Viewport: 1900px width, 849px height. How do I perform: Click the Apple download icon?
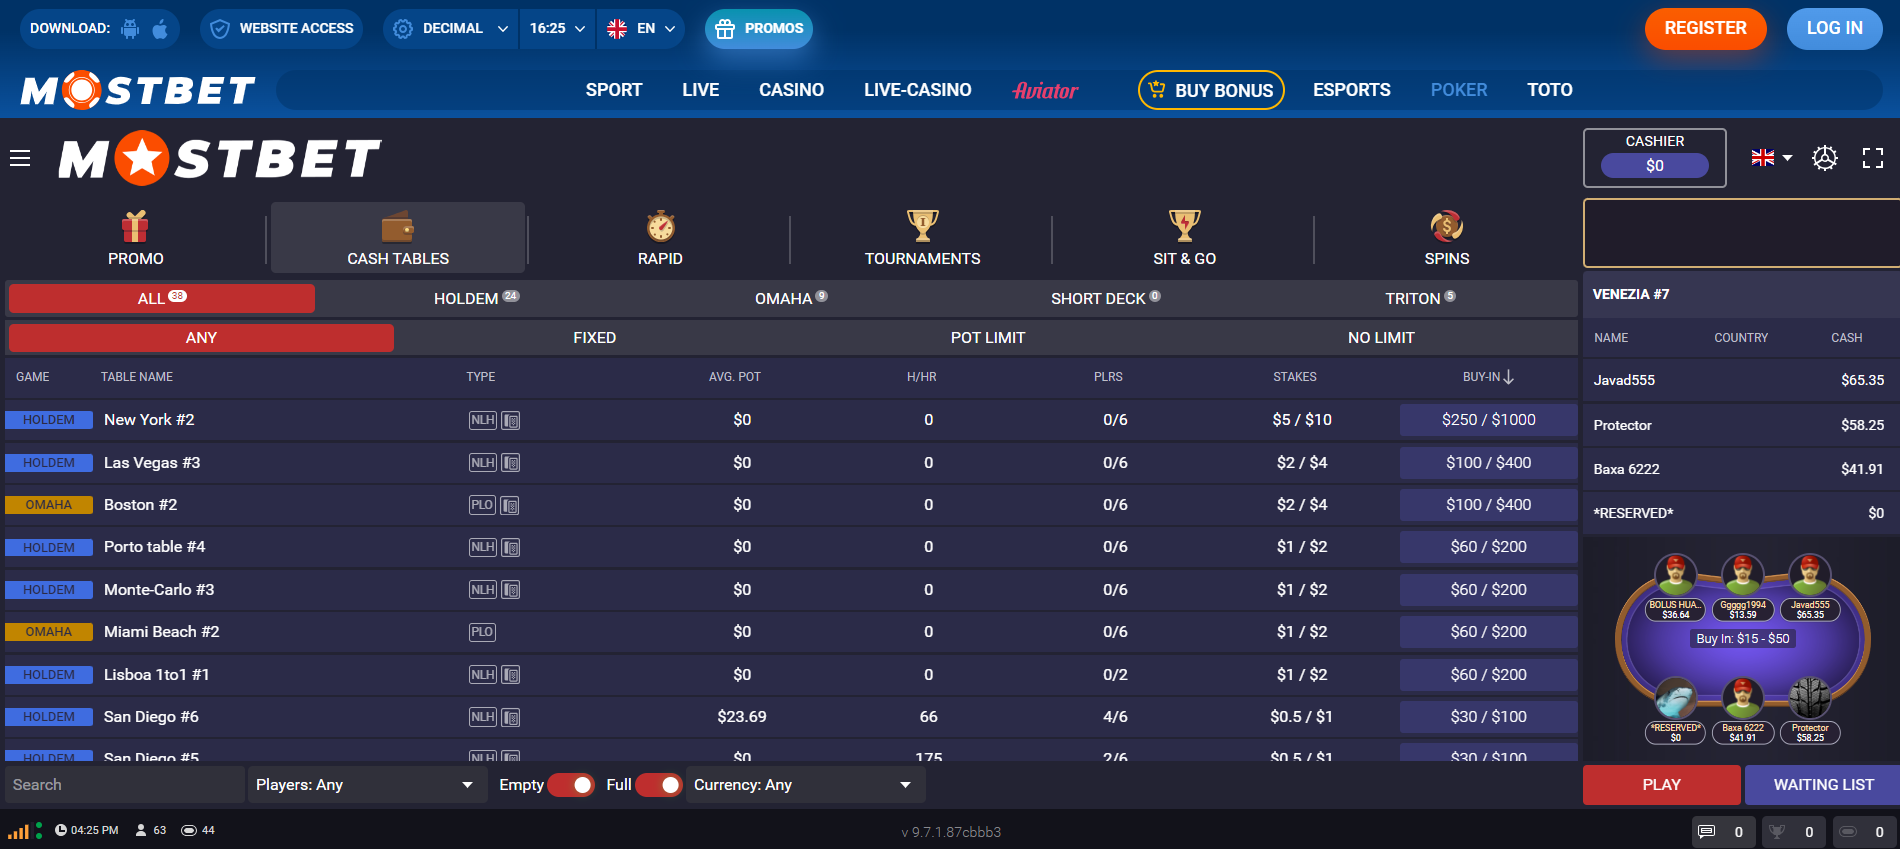[x=160, y=29]
